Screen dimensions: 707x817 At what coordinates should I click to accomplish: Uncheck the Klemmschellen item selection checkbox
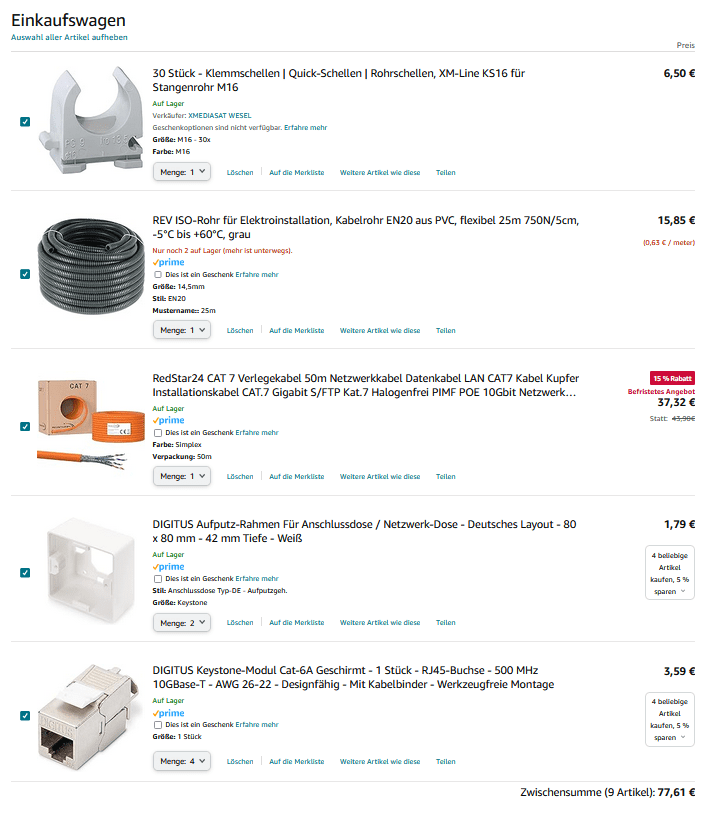coord(25,121)
